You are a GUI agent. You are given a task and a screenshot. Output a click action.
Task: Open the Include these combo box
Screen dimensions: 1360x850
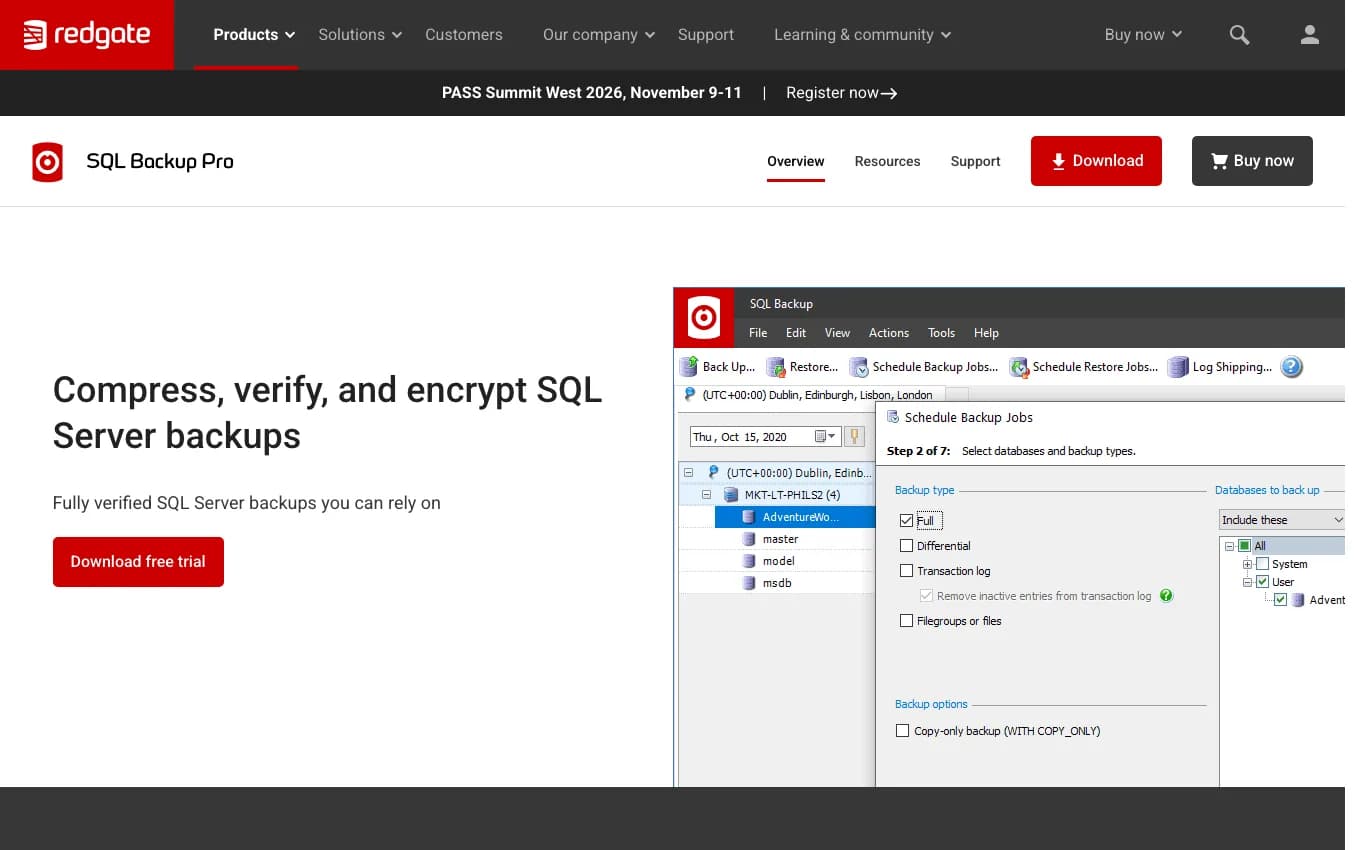(x=1282, y=520)
